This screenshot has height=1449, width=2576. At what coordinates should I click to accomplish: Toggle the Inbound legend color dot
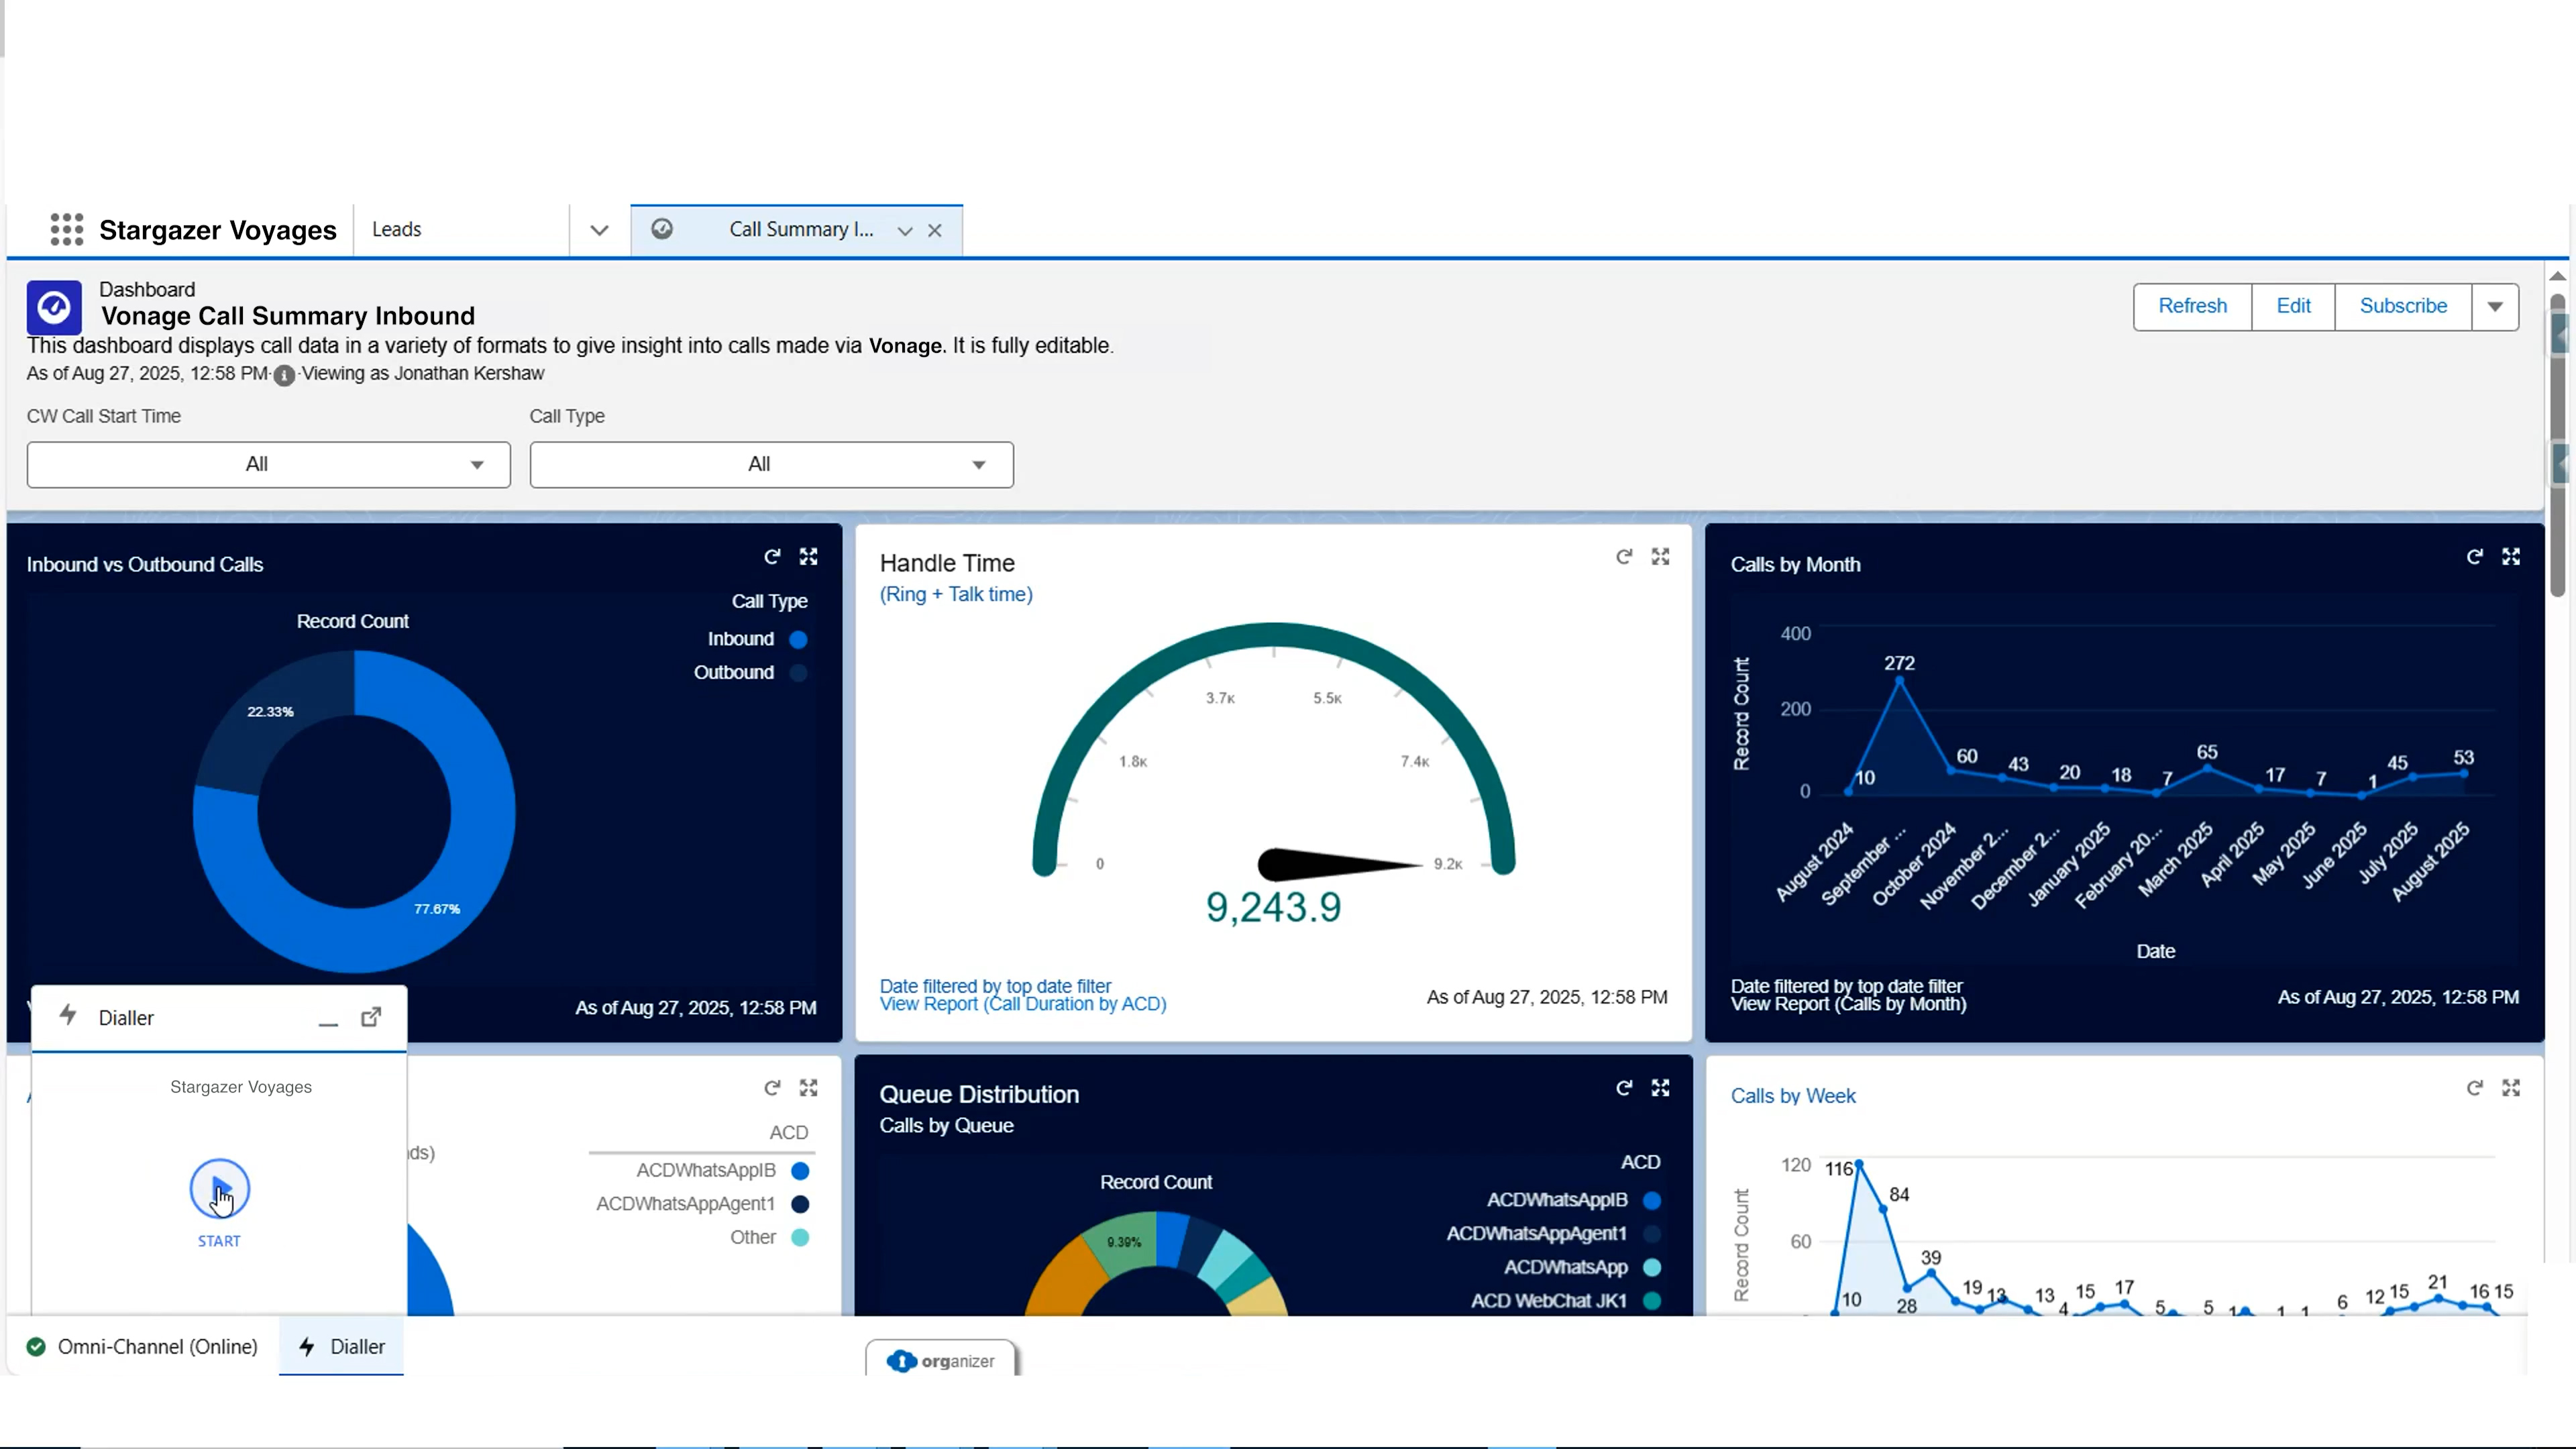pos(798,640)
